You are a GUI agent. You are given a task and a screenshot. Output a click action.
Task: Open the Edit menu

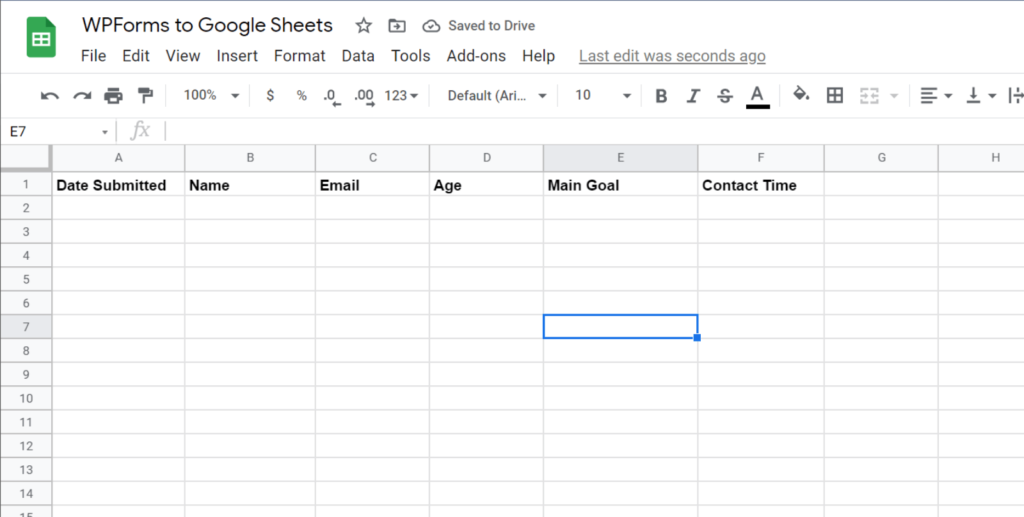[136, 56]
